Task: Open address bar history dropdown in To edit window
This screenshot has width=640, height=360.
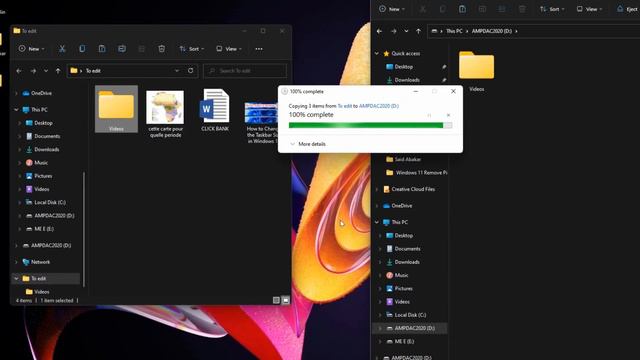Action: tap(177, 71)
